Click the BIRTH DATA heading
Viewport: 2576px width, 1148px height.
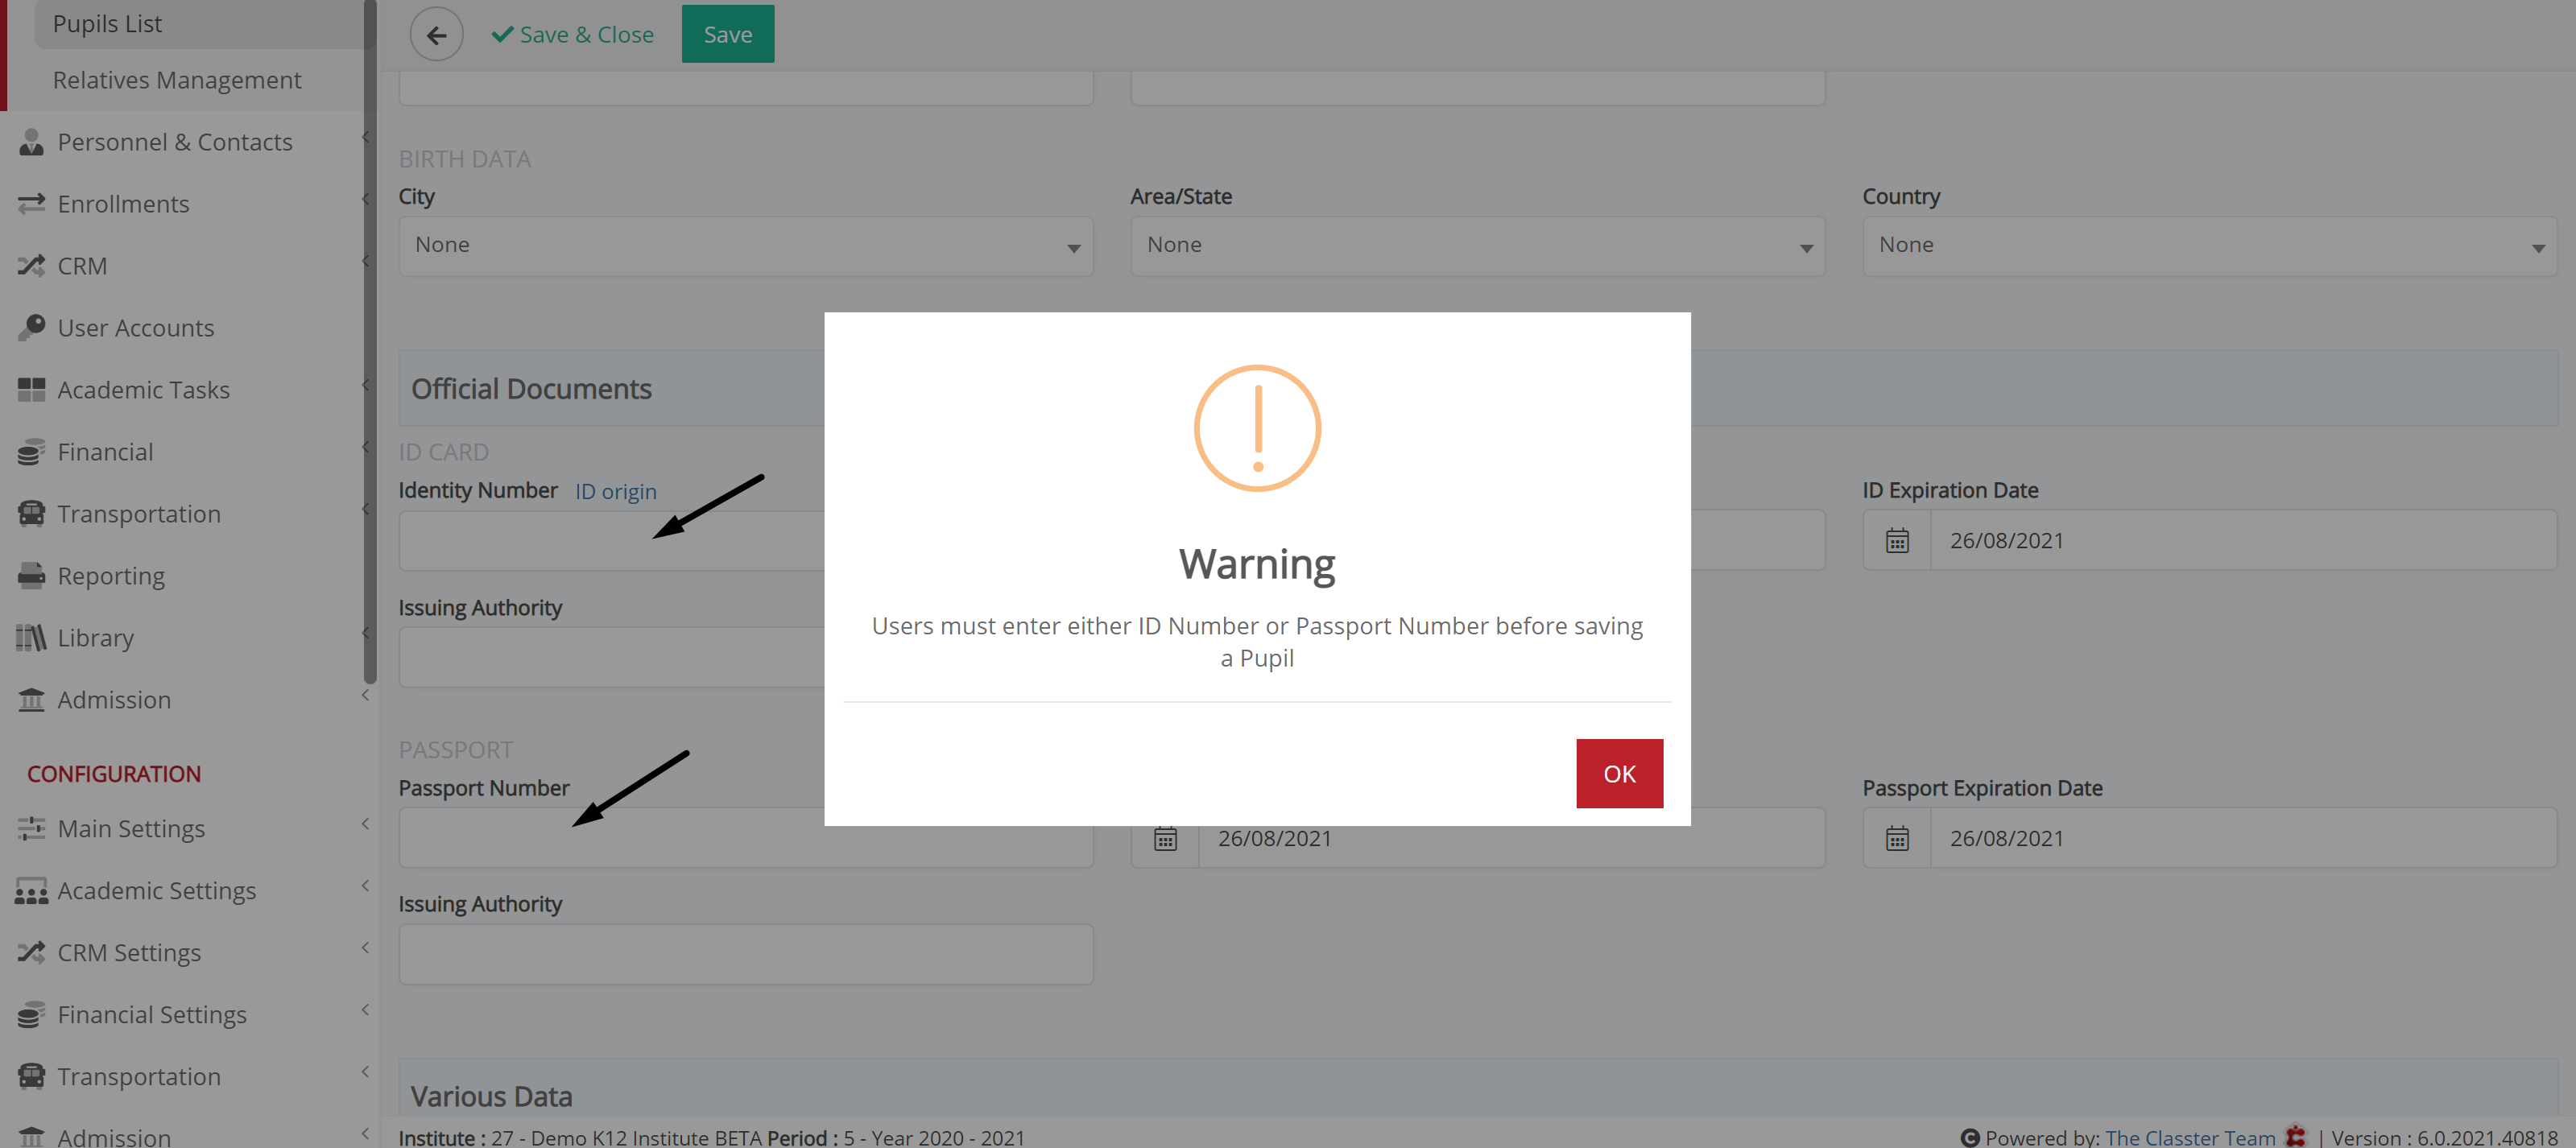465,159
